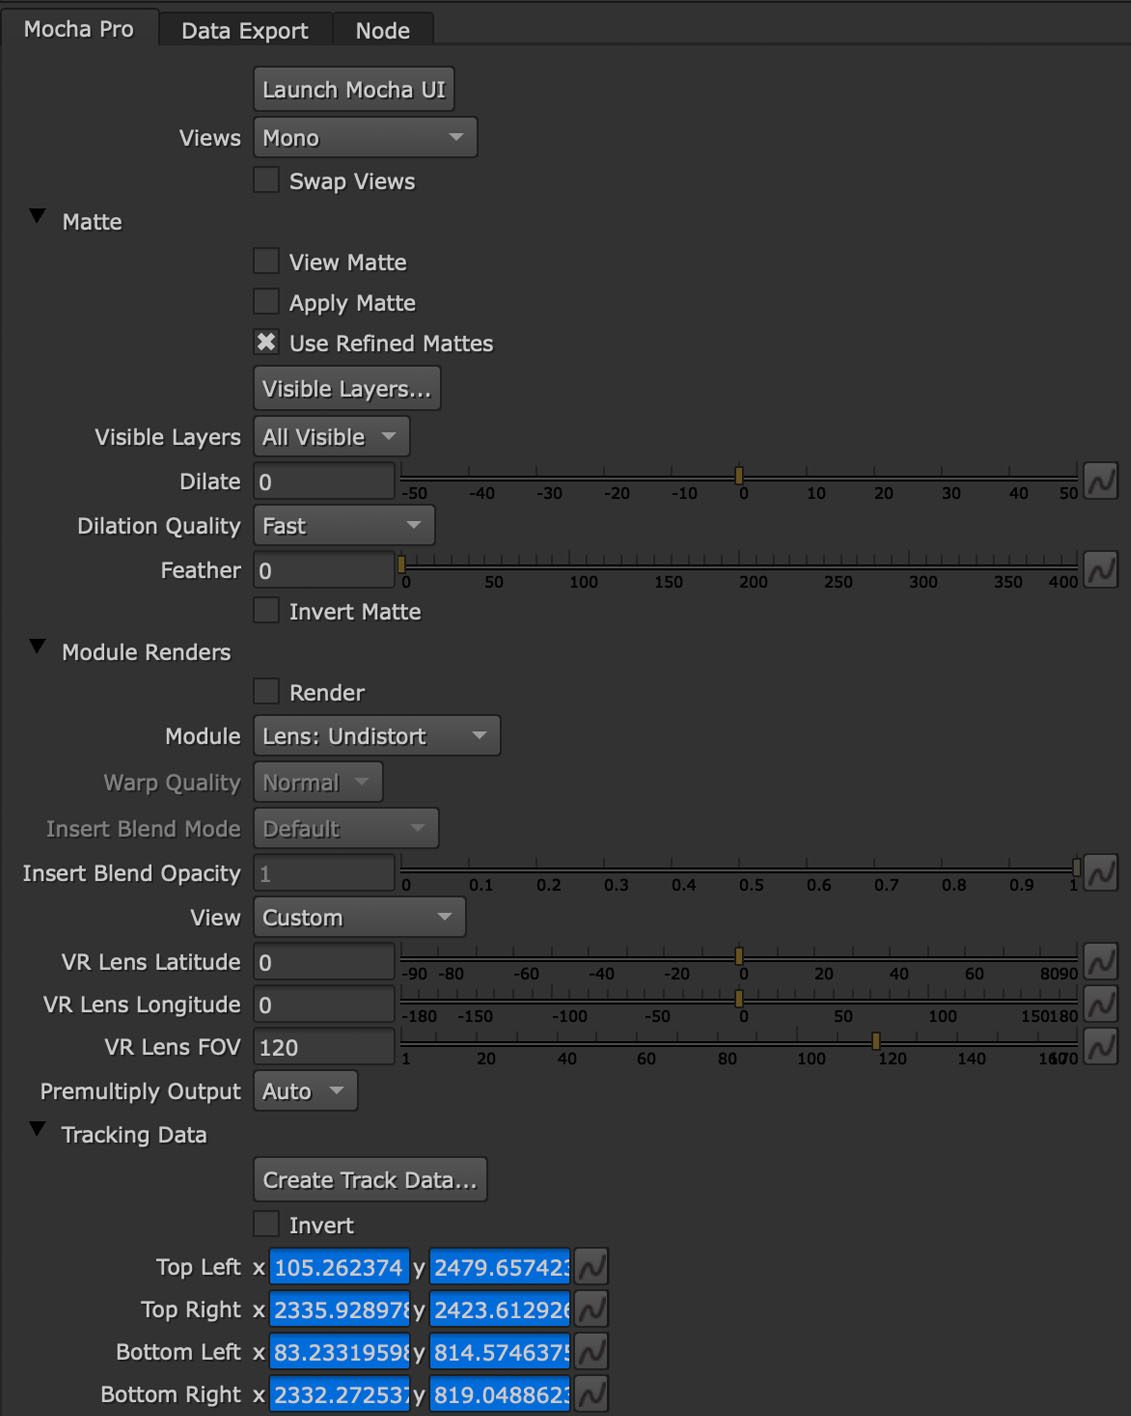Screen dimensions: 1131x1416
Task: Click the Top Left x value field
Action: (x=340, y=1267)
